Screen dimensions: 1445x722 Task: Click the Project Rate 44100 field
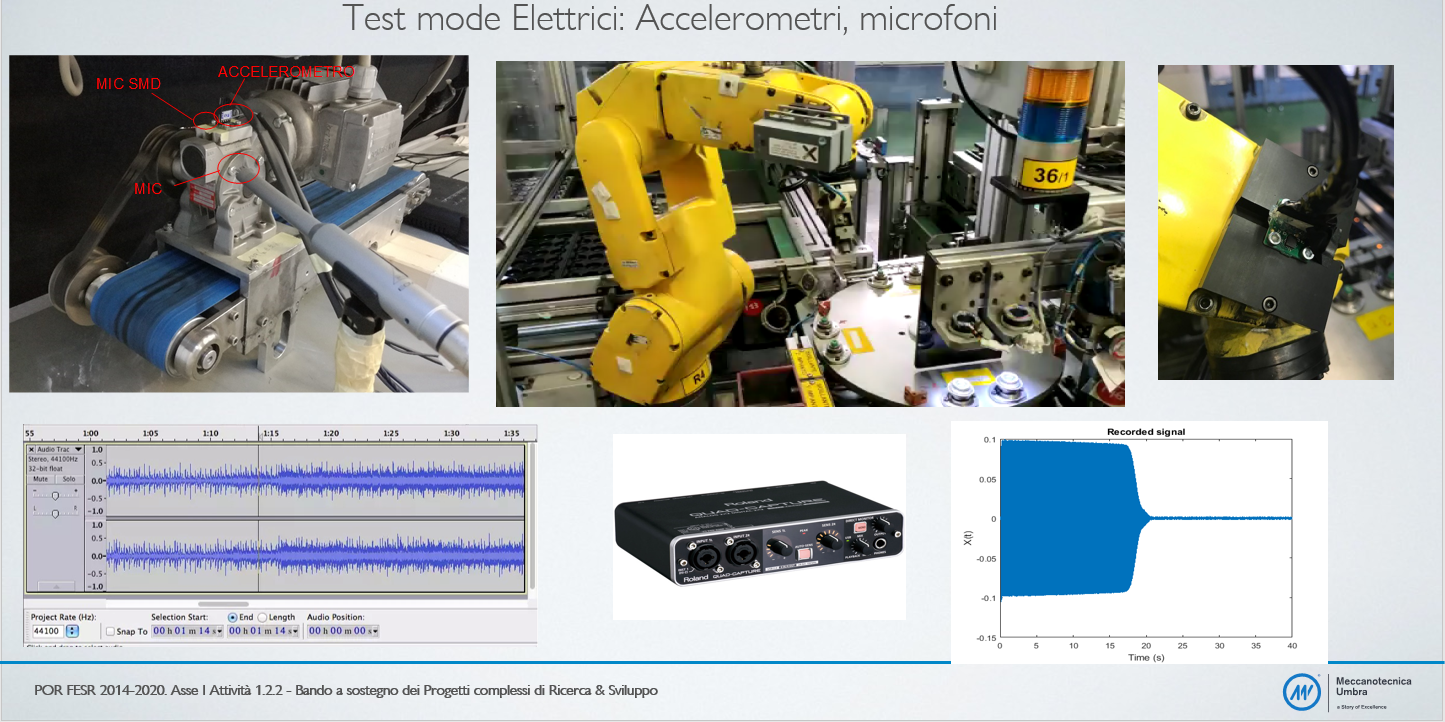(x=46, y=631)
